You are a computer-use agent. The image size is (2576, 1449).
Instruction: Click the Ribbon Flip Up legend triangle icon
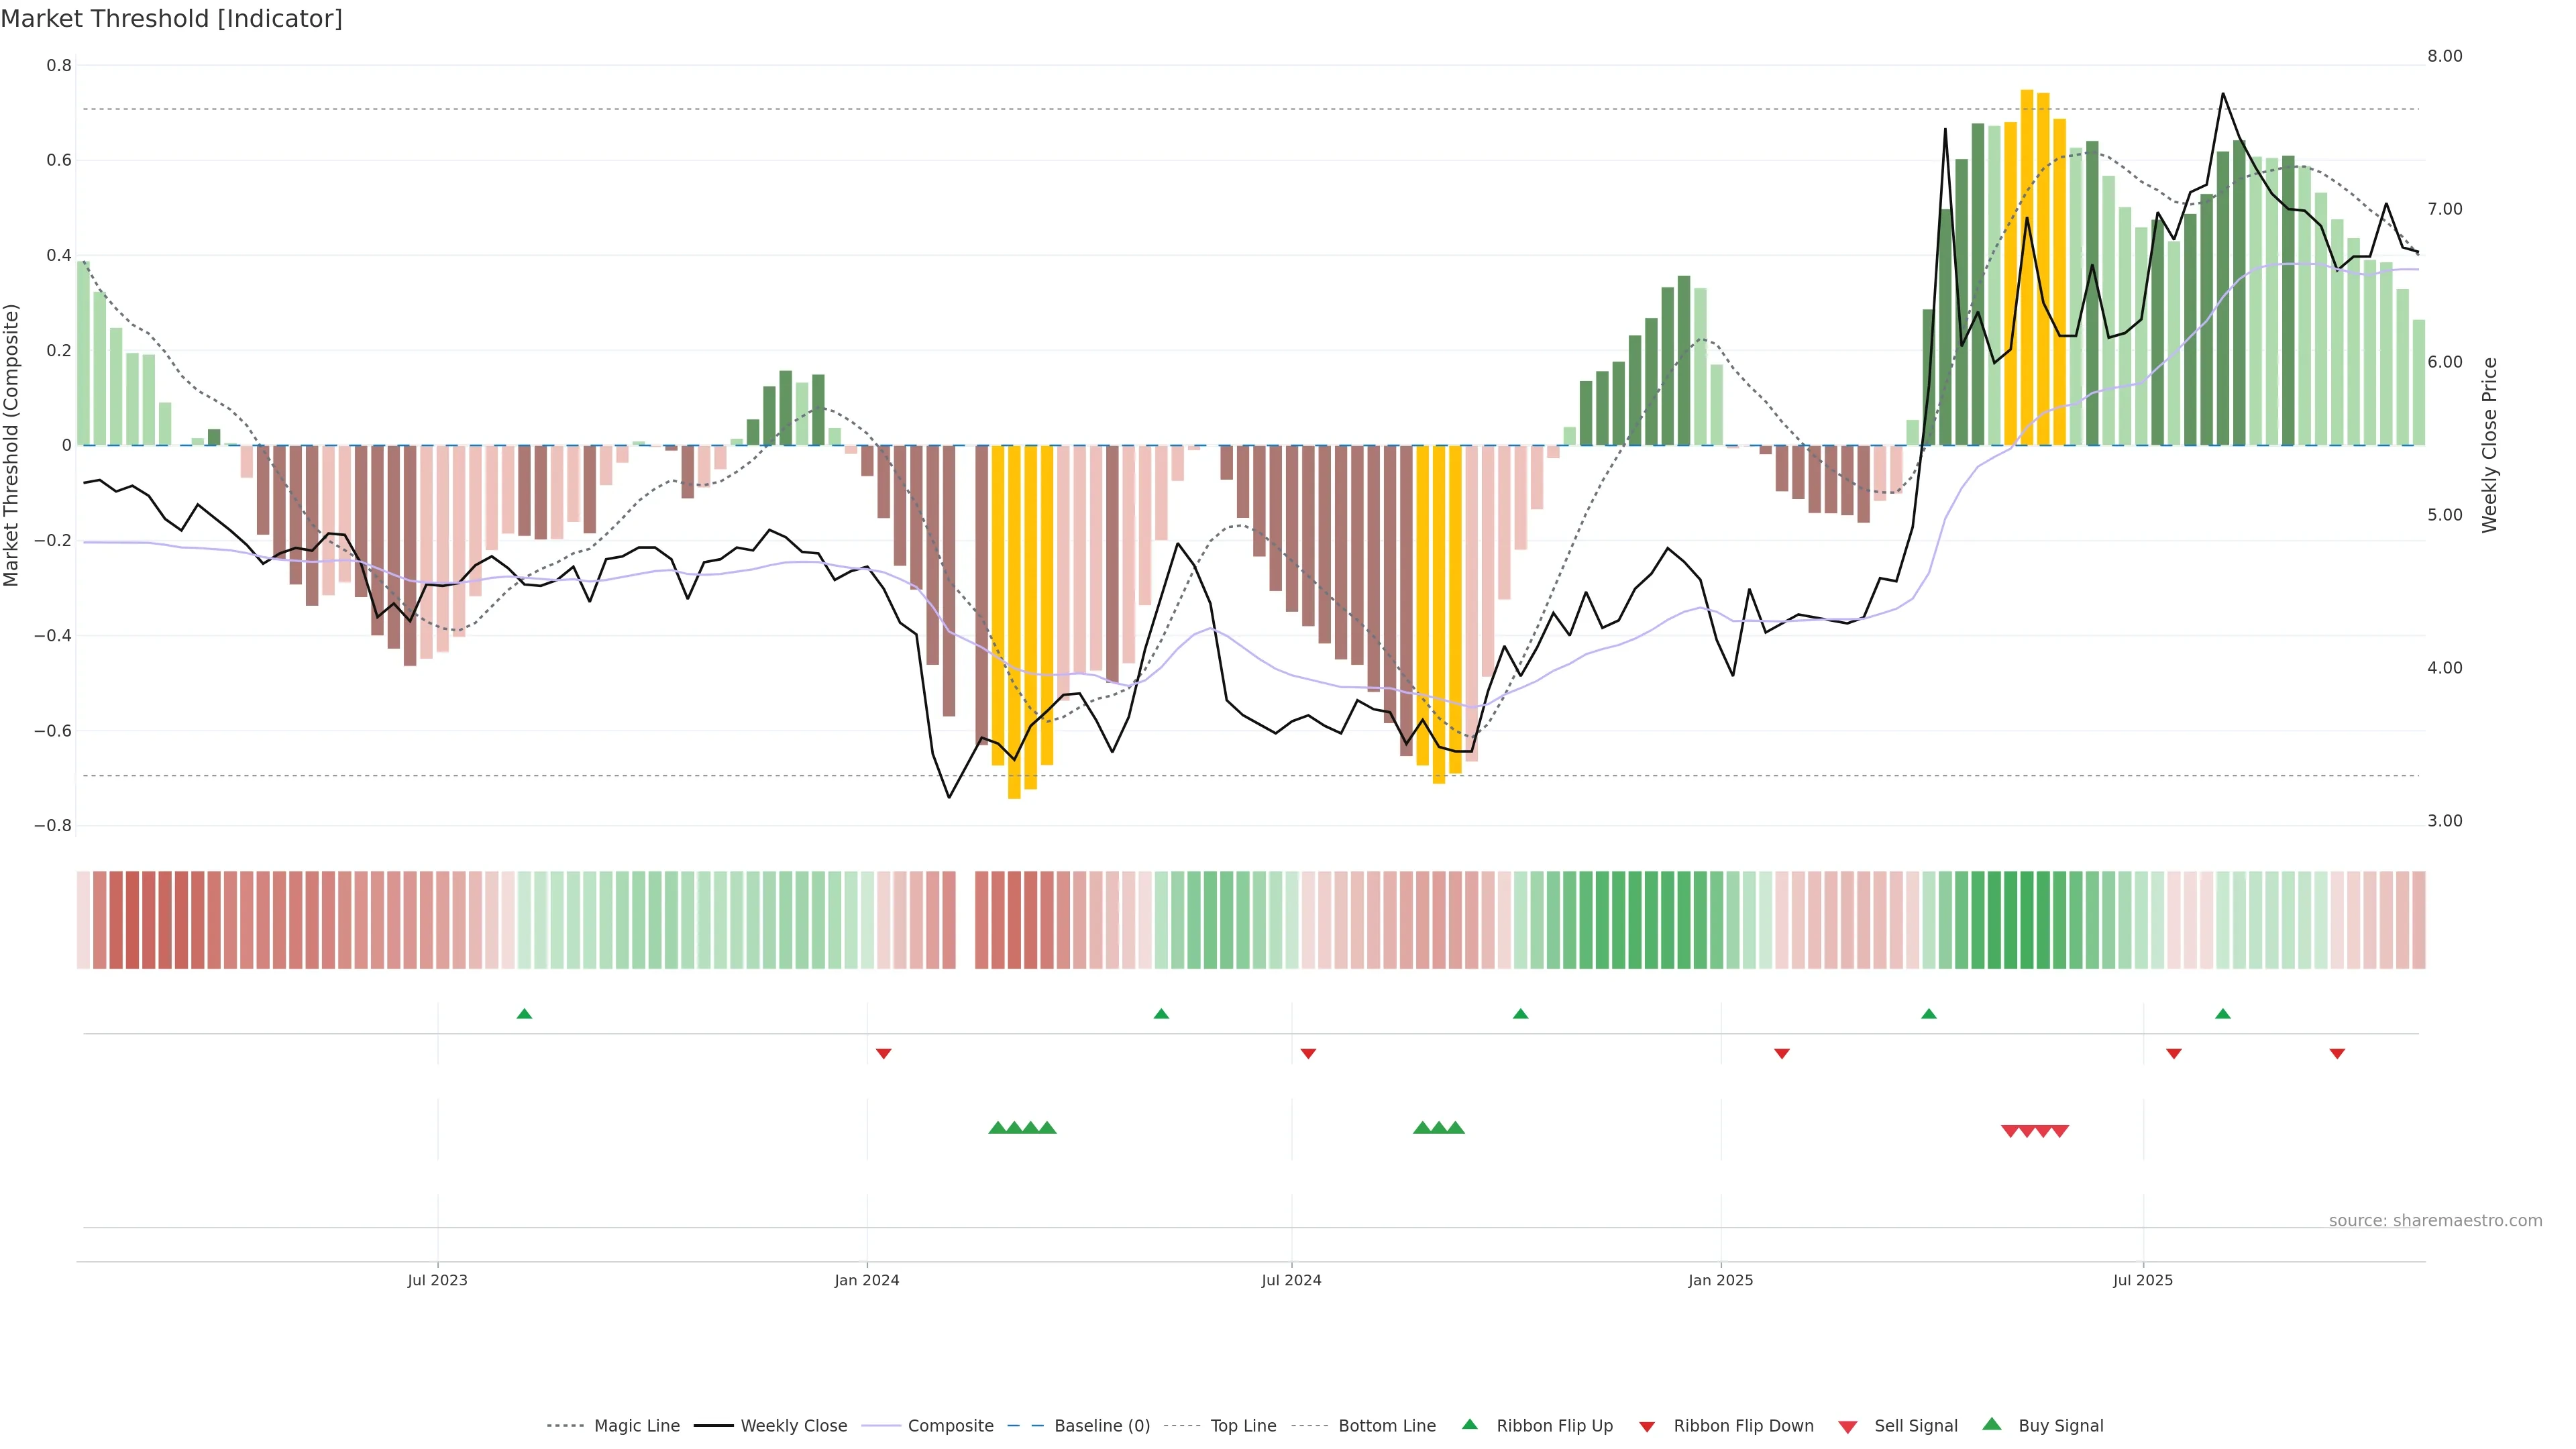click(x=1469, y=1424)
